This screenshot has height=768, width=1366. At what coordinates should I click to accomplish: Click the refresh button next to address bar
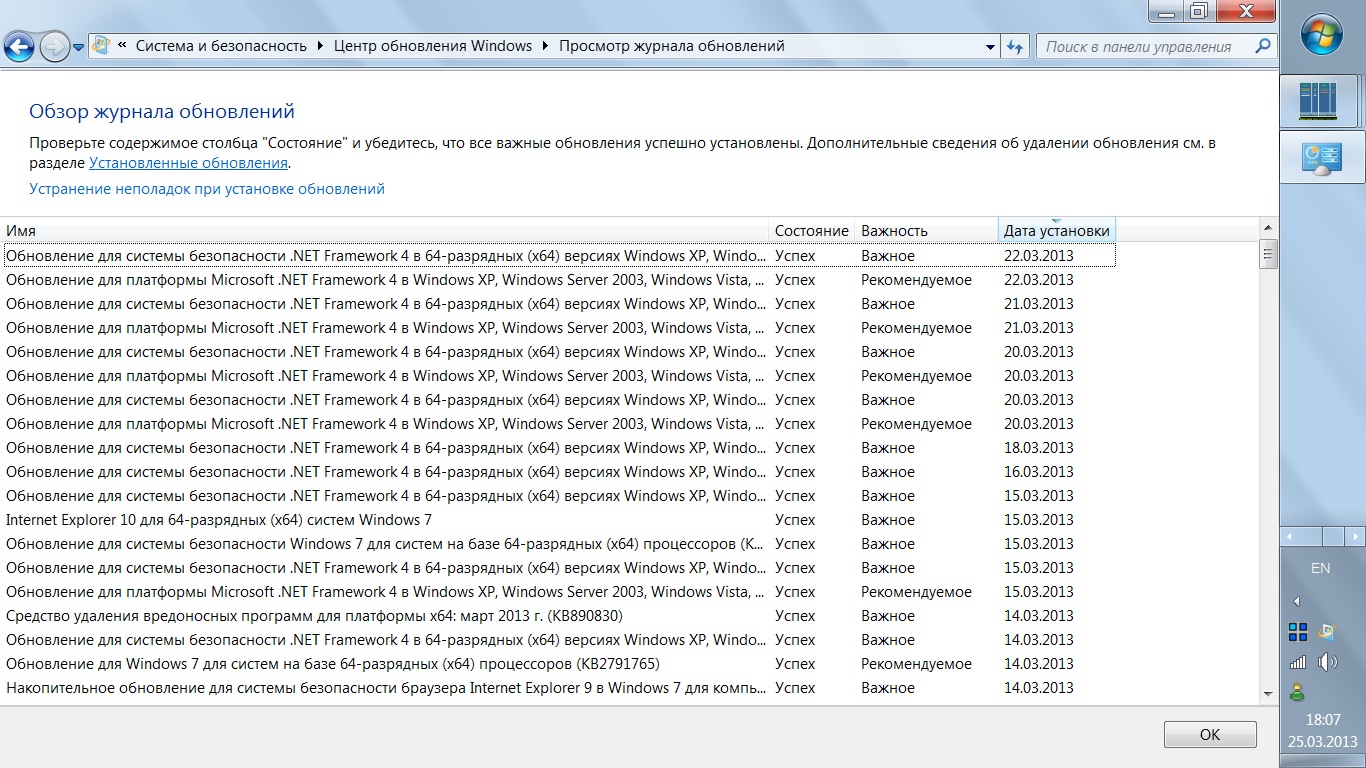click(1016, 47)
